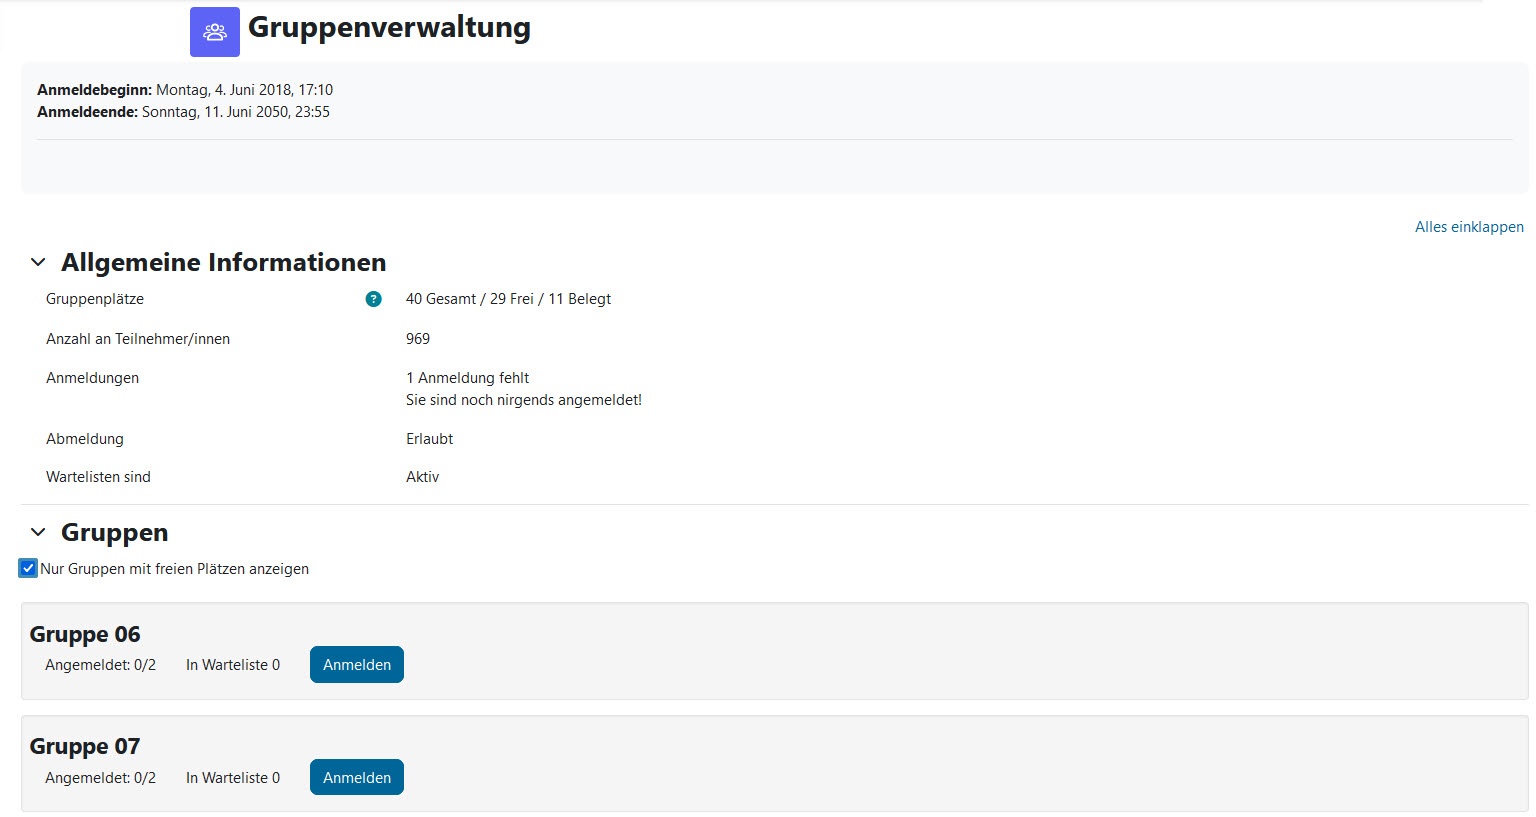Viewport: 1536px width, 817px height.
Task: Click the Gruppenplätze label
Action: click(95, 299)
